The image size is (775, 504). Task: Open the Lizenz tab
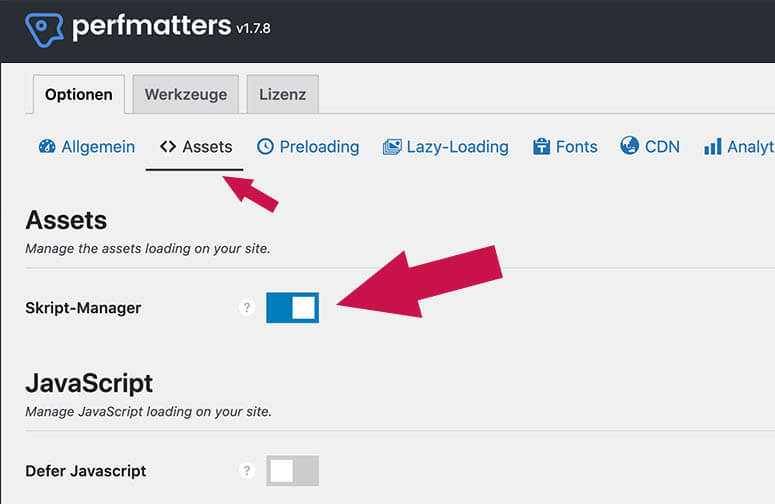click(283, 94)
